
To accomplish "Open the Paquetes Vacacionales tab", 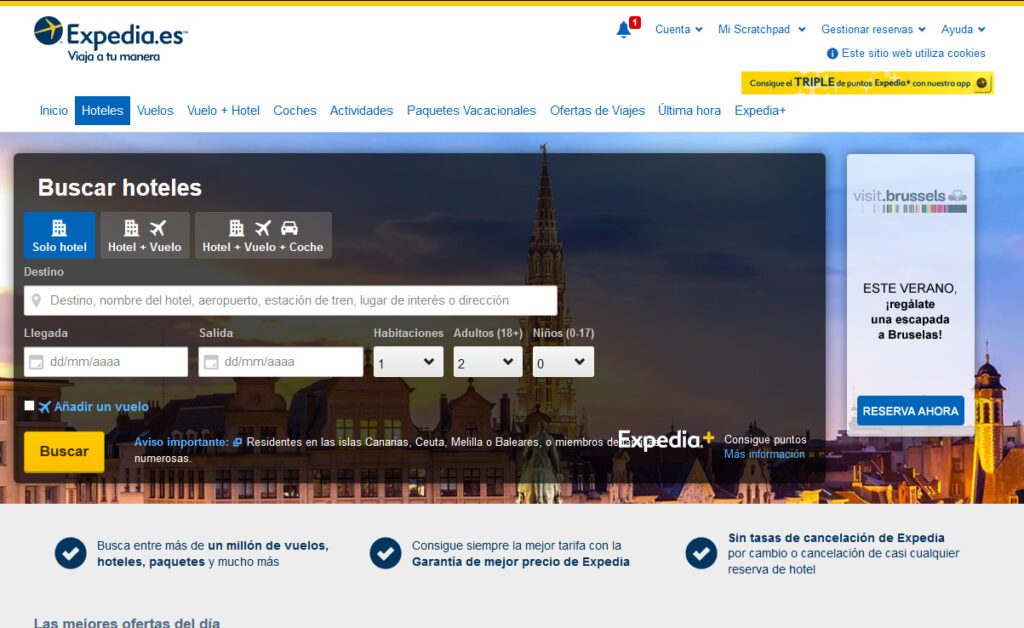I will (x=471, y=111).
